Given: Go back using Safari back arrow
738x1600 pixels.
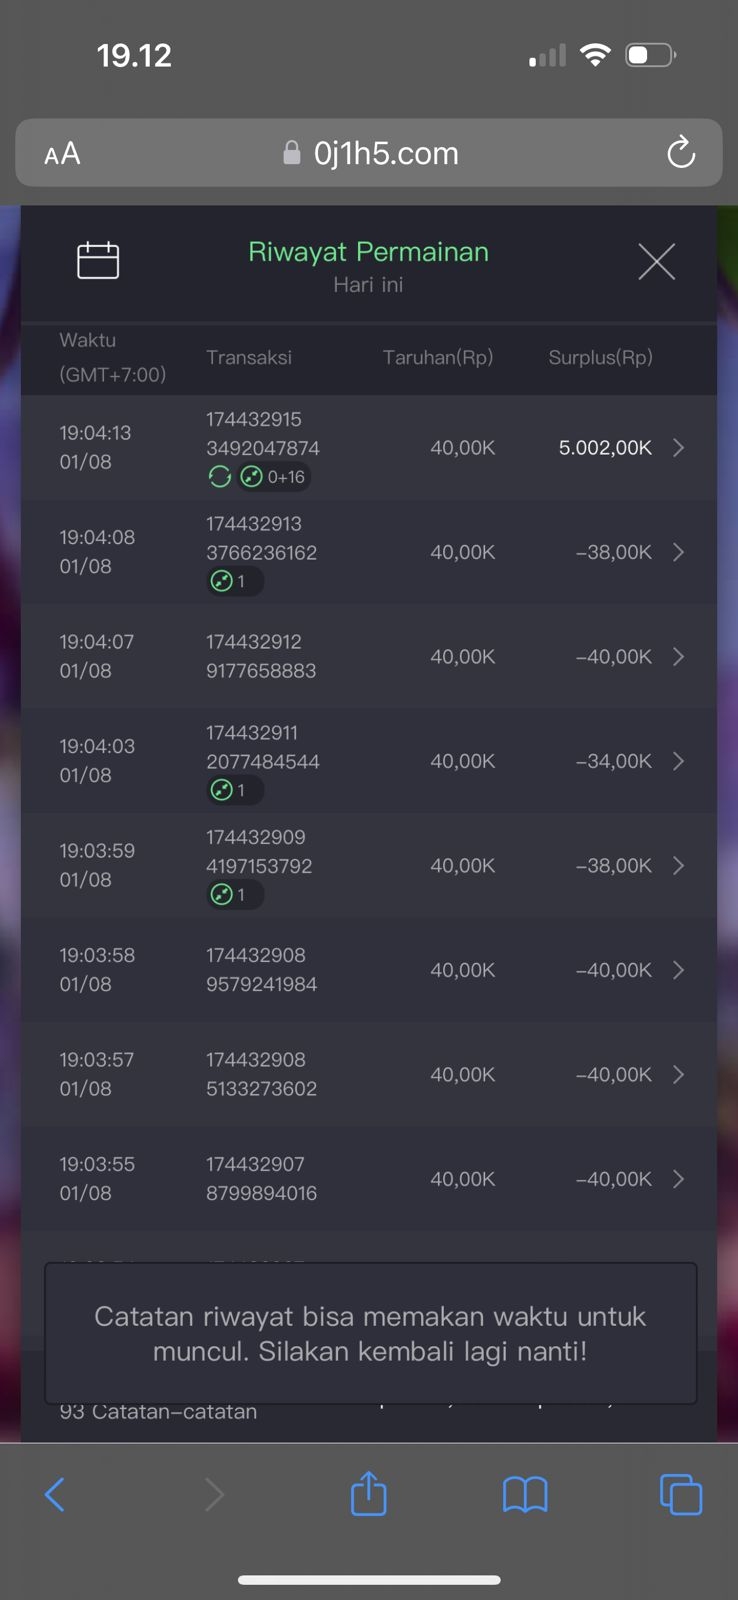Looking at the screenshot, I should tap(55, 1495).
